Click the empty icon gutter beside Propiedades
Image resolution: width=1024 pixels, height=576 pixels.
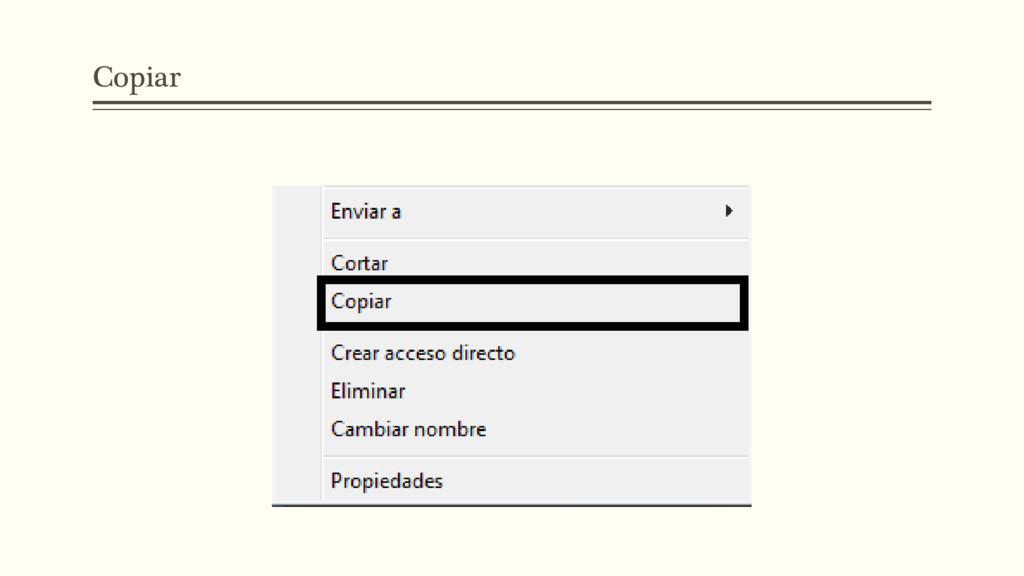pos(297,481)
